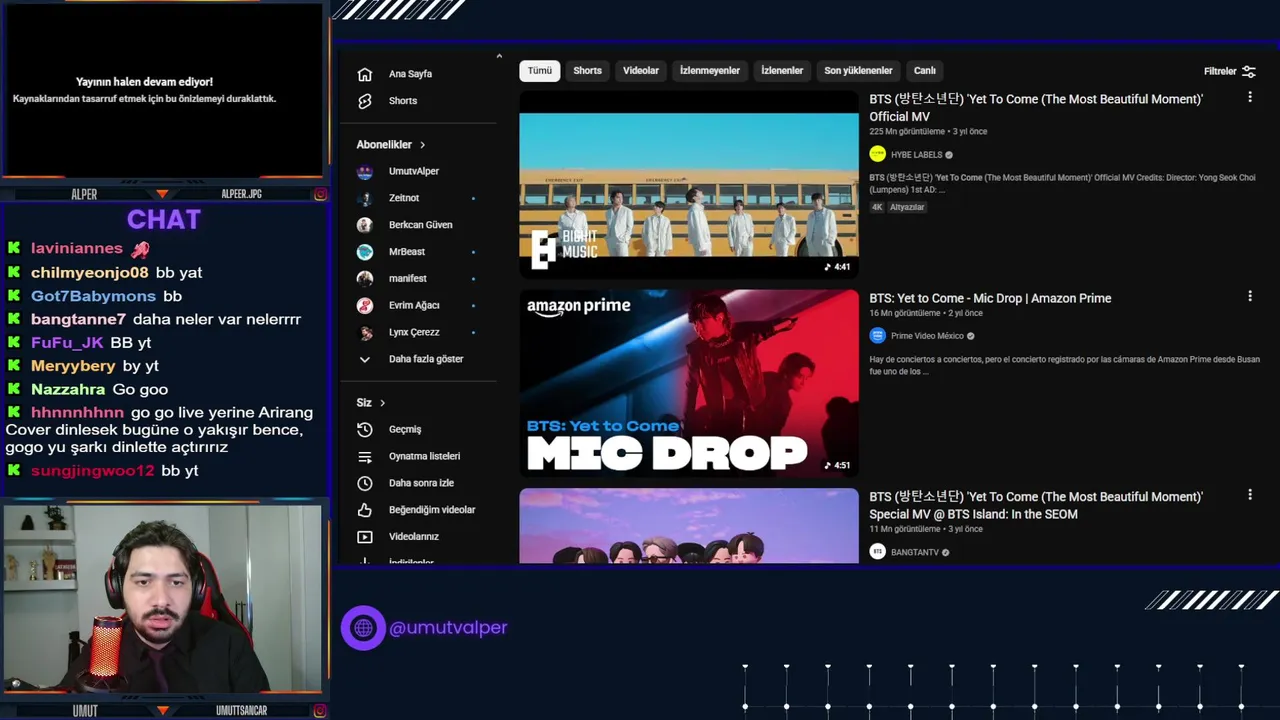The image size is (1280, 720).
Task: Click the 4K badge on first video
Action: 877,207
